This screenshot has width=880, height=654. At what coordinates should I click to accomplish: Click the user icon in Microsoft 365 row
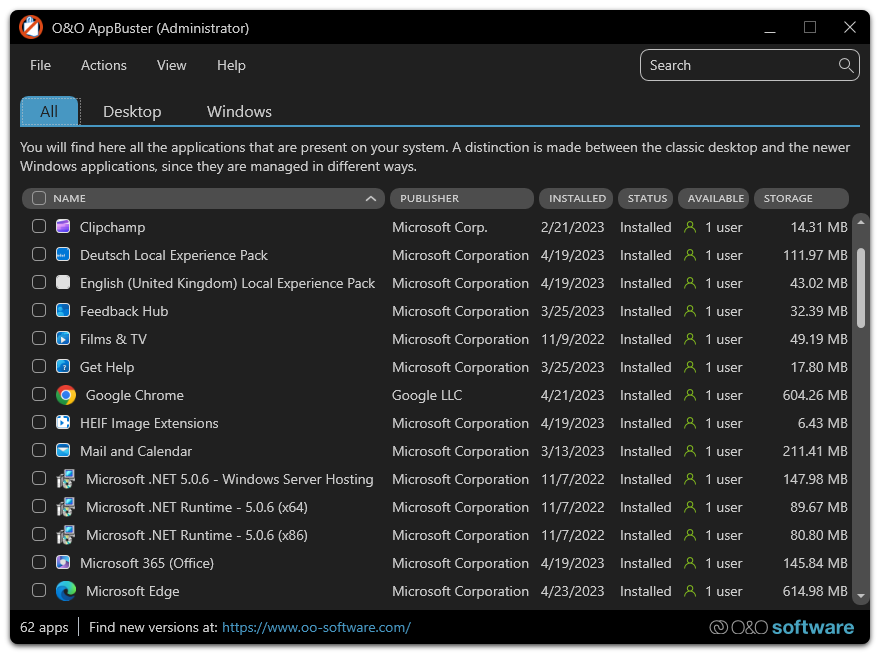pos(690,563)
